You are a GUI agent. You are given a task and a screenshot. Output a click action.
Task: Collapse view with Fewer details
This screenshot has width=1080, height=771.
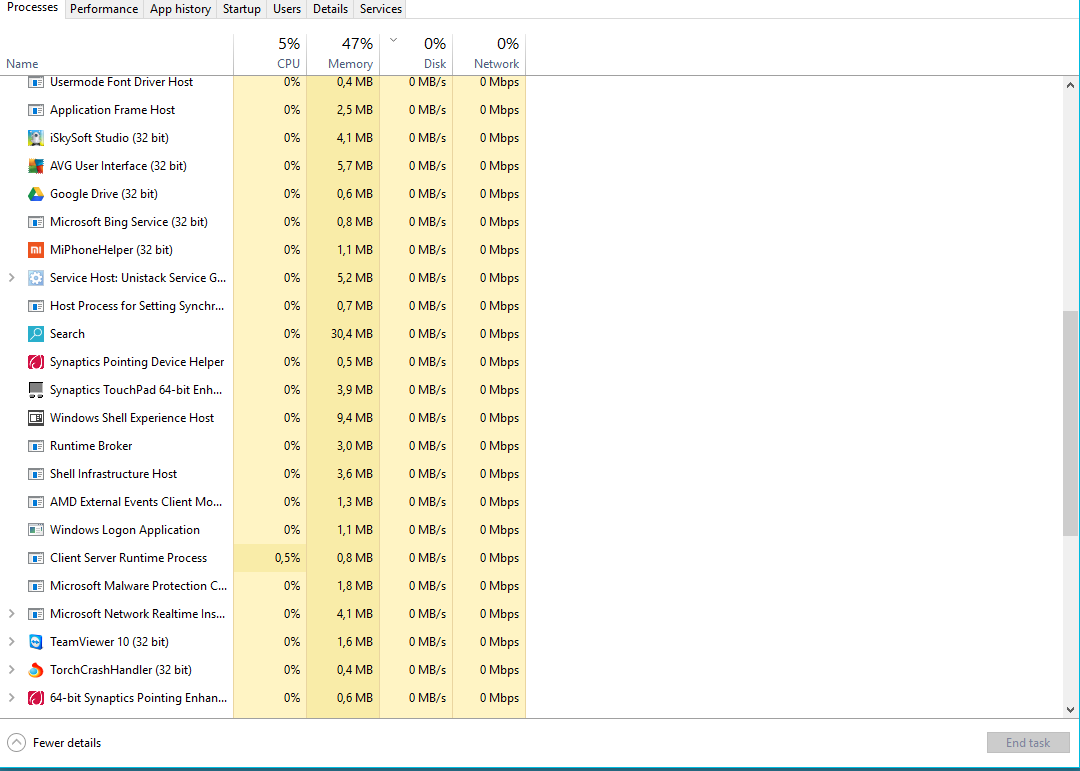54,743
